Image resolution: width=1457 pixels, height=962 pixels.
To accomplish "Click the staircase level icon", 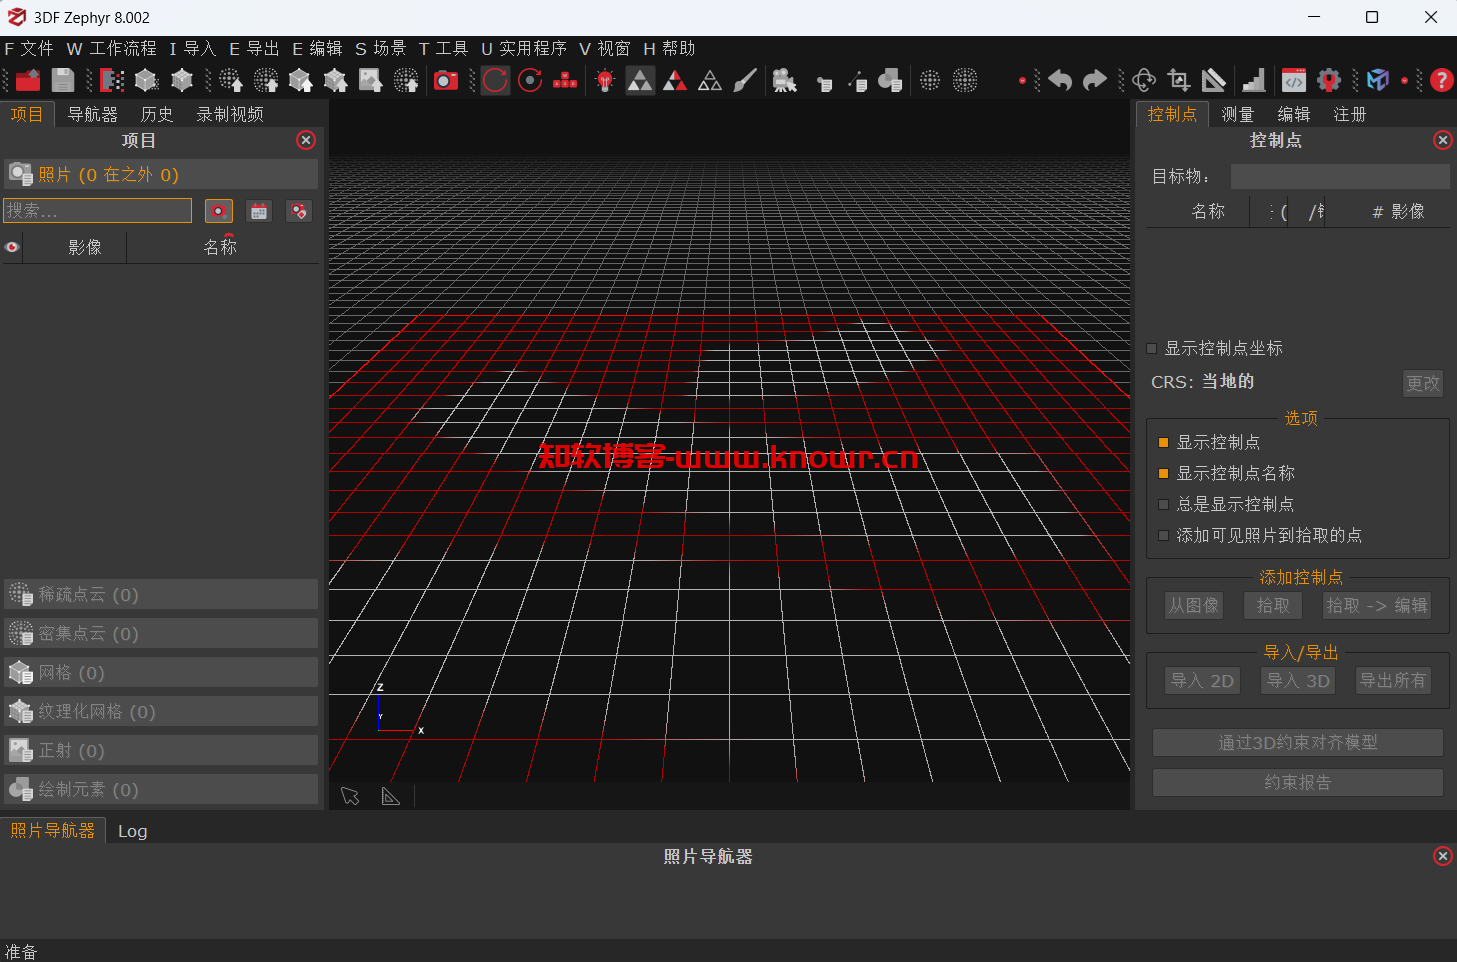I will [x=1253, y=81].
